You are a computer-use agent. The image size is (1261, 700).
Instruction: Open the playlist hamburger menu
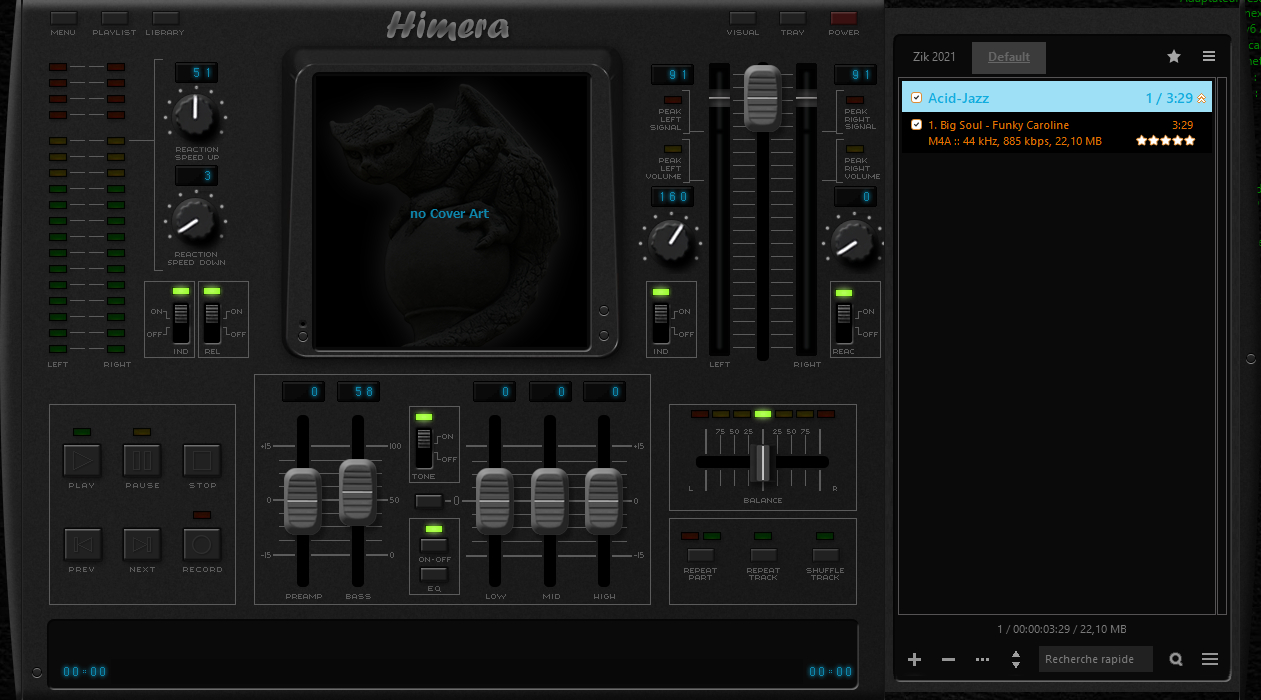tap(1208, 56)
